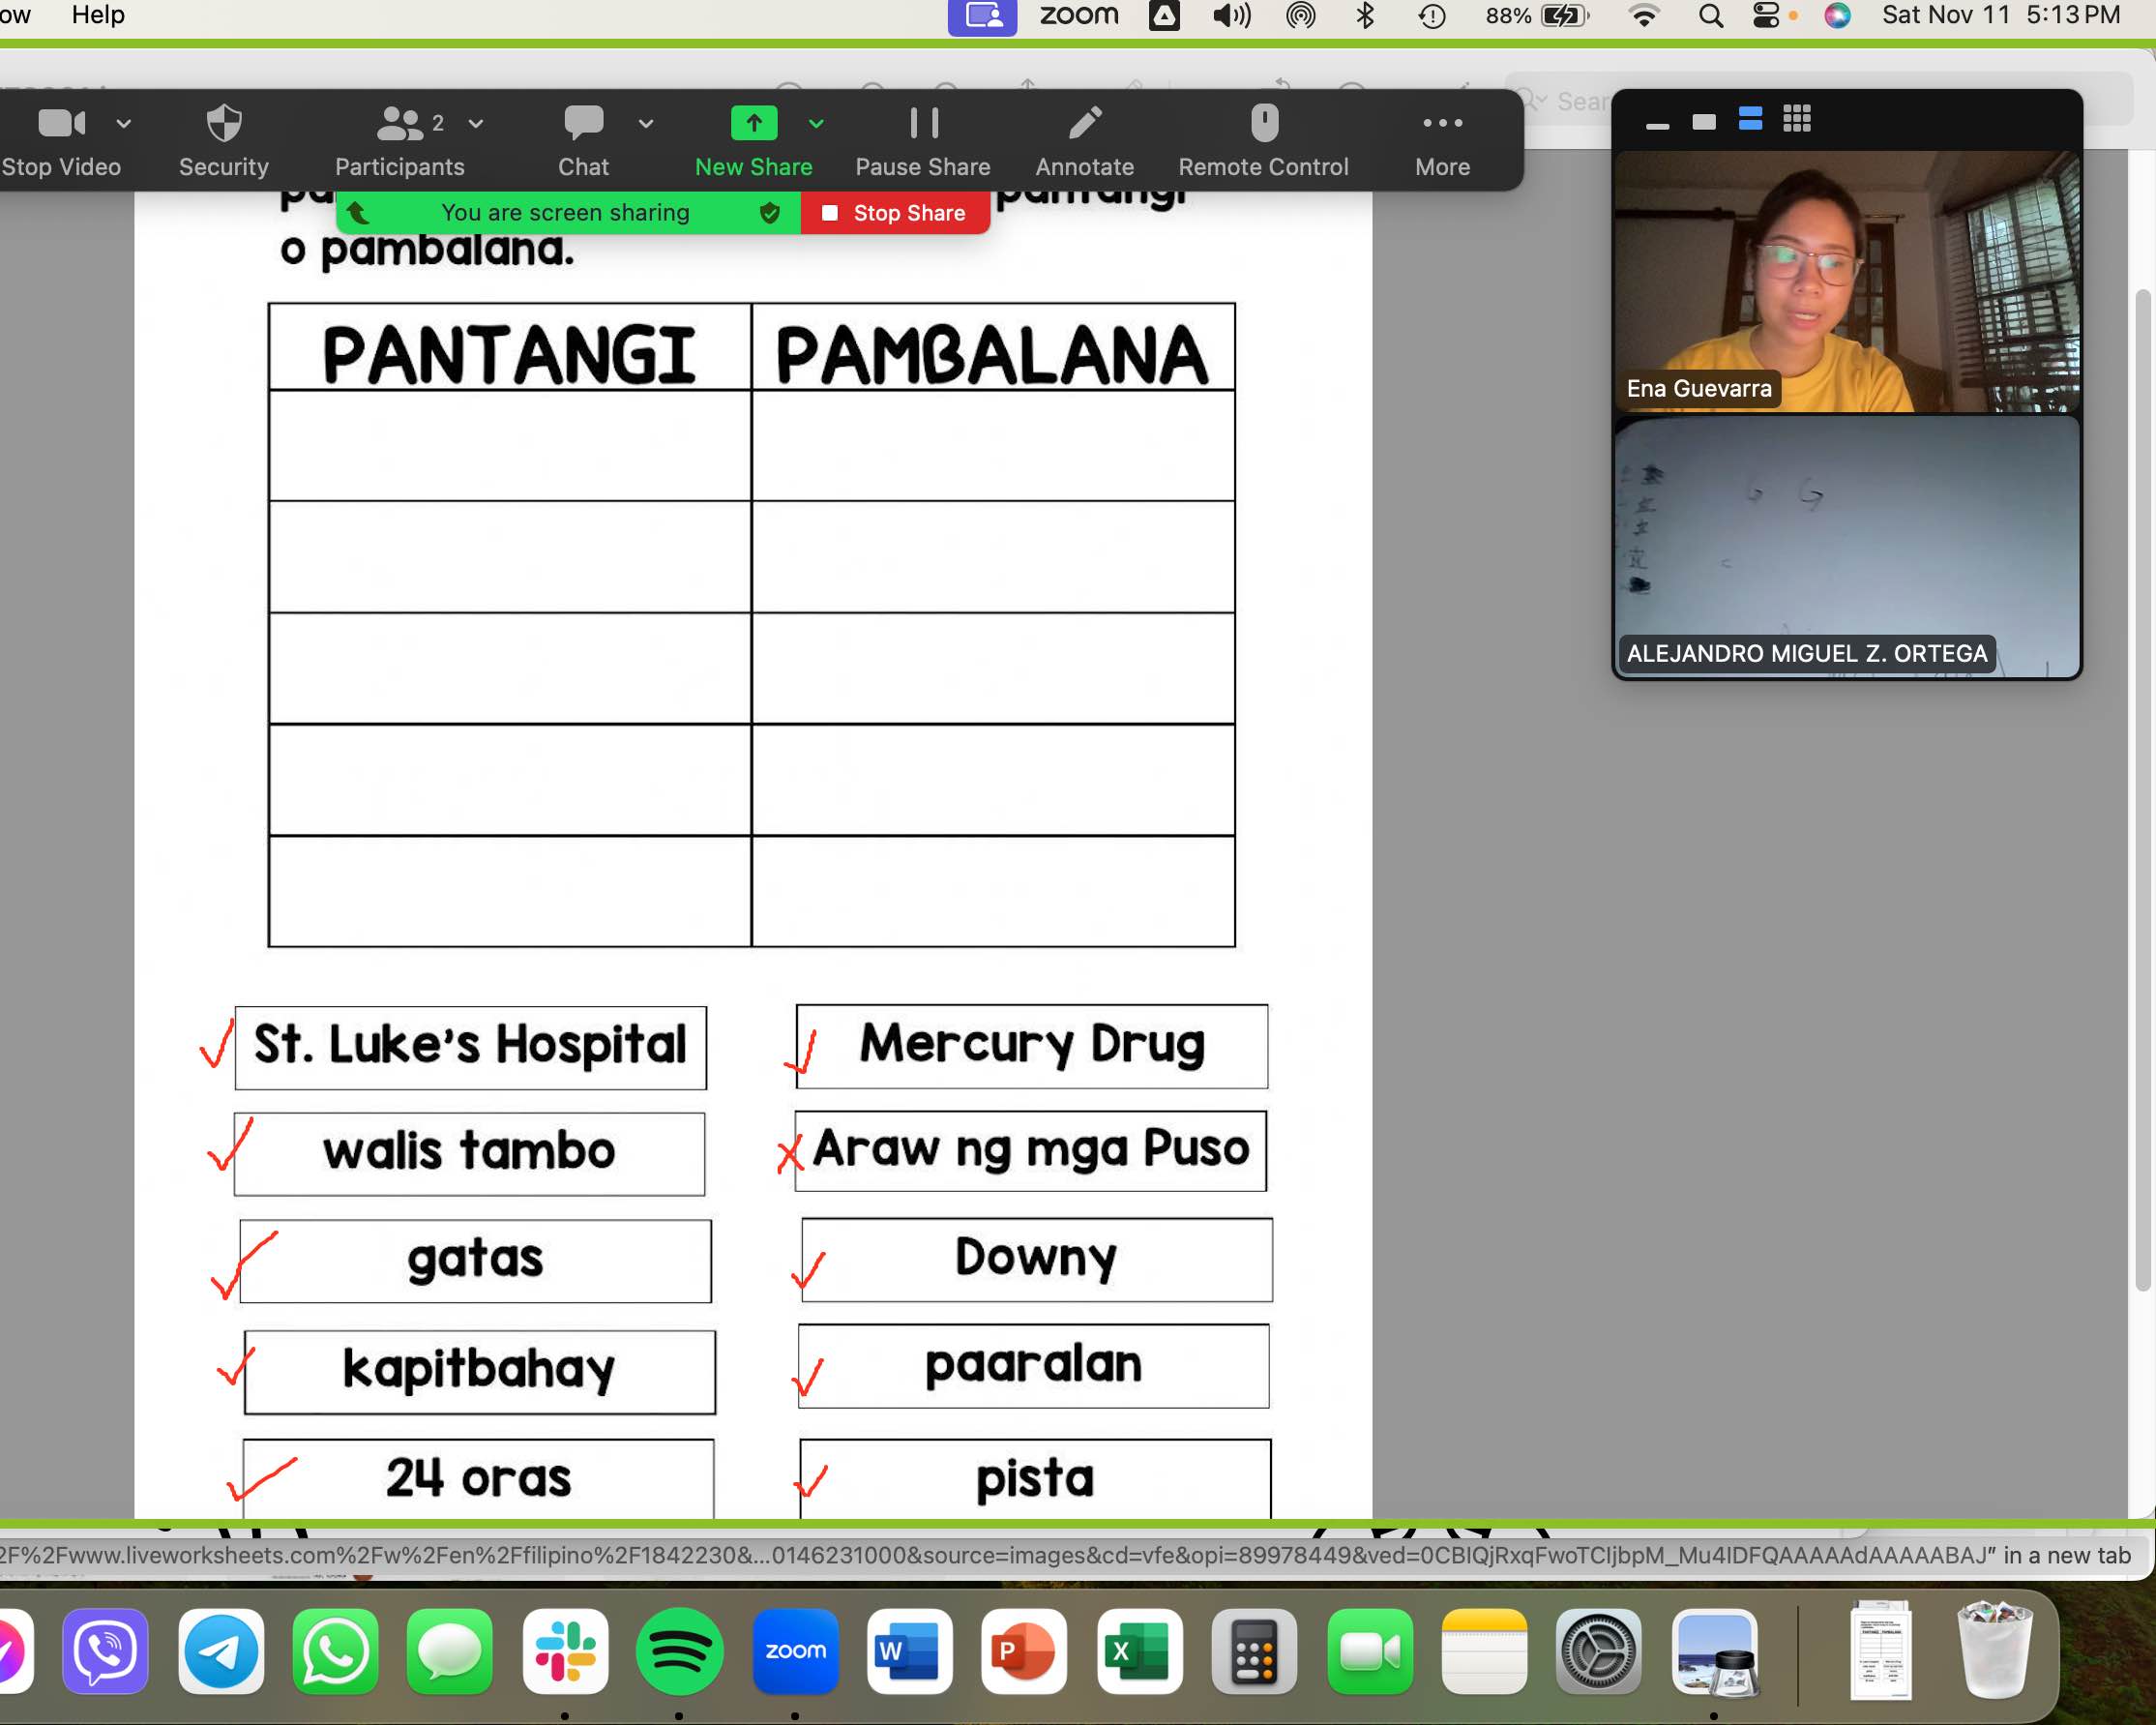Screen dimensions: 2156x1725
Task: Click the paaralan word box
Action: [x=1034, y=1366]
